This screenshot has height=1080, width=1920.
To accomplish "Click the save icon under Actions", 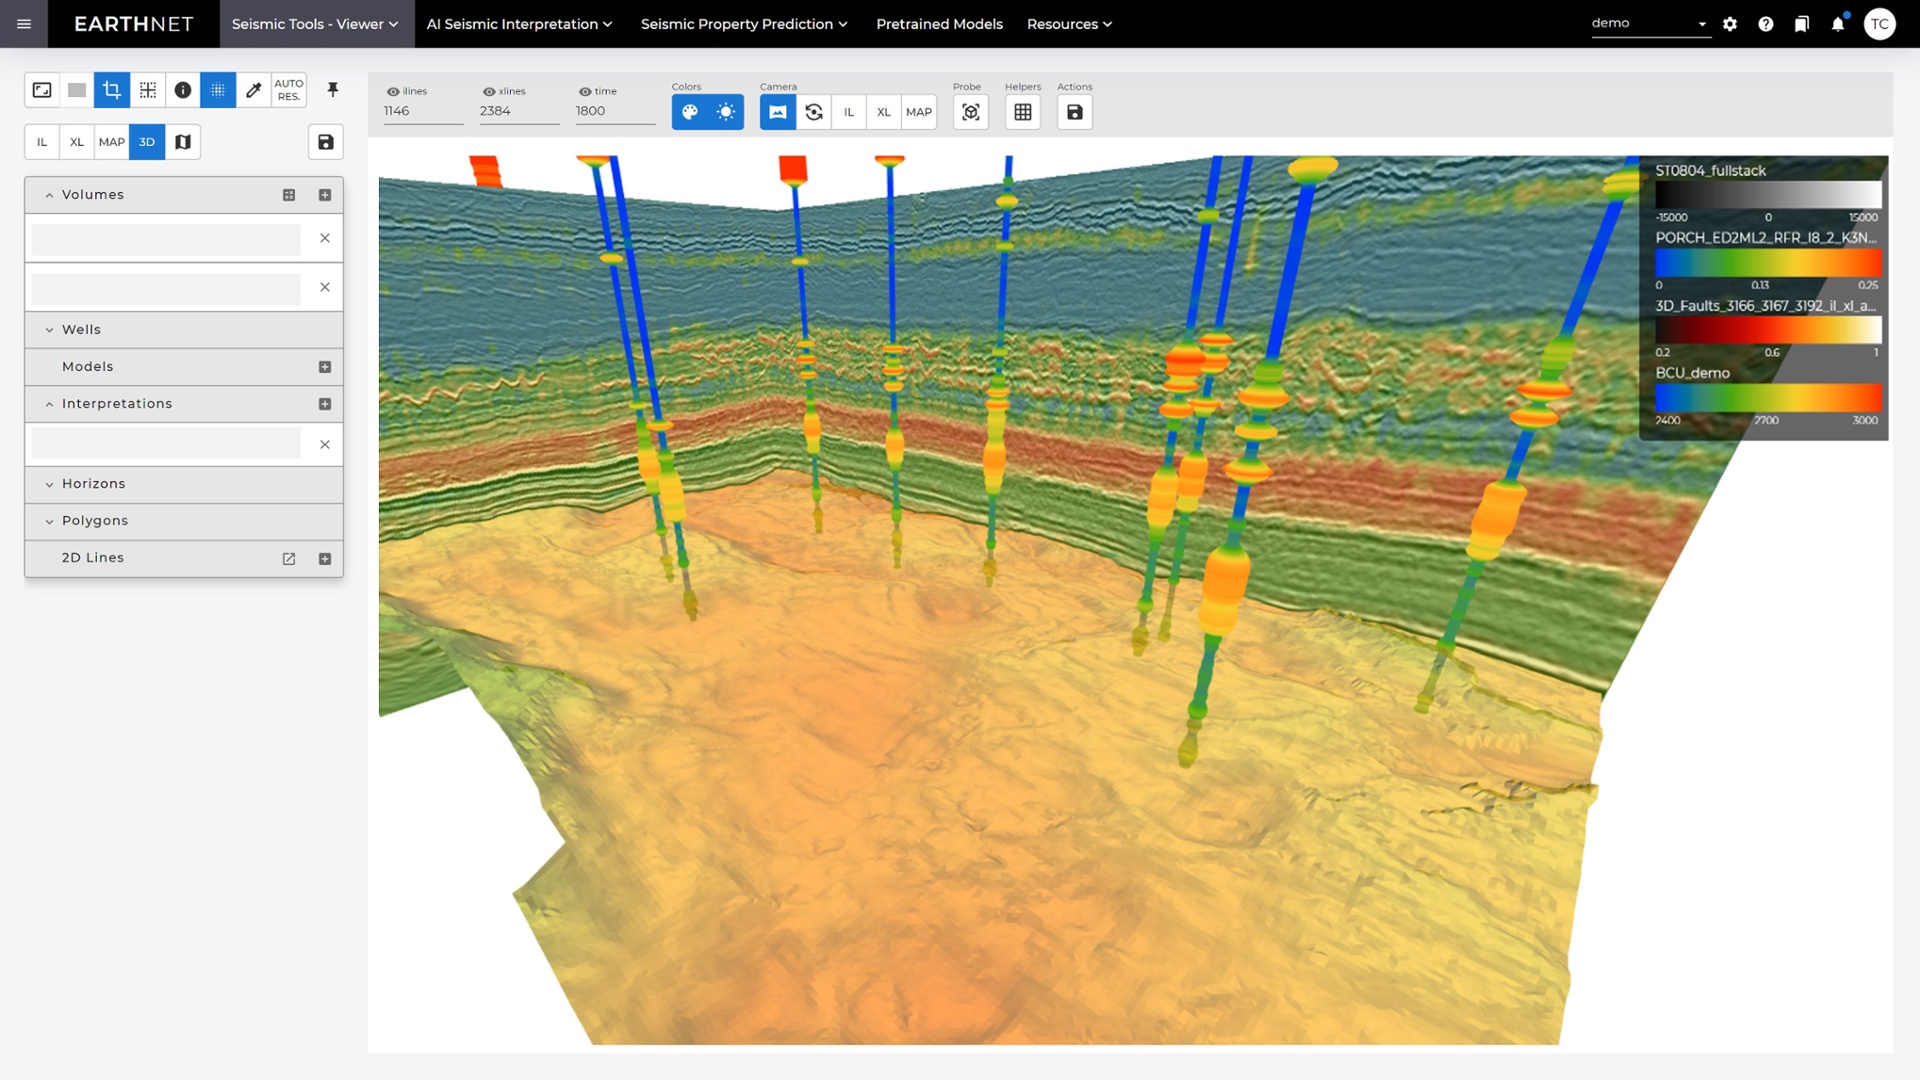I will point(1074,113).
